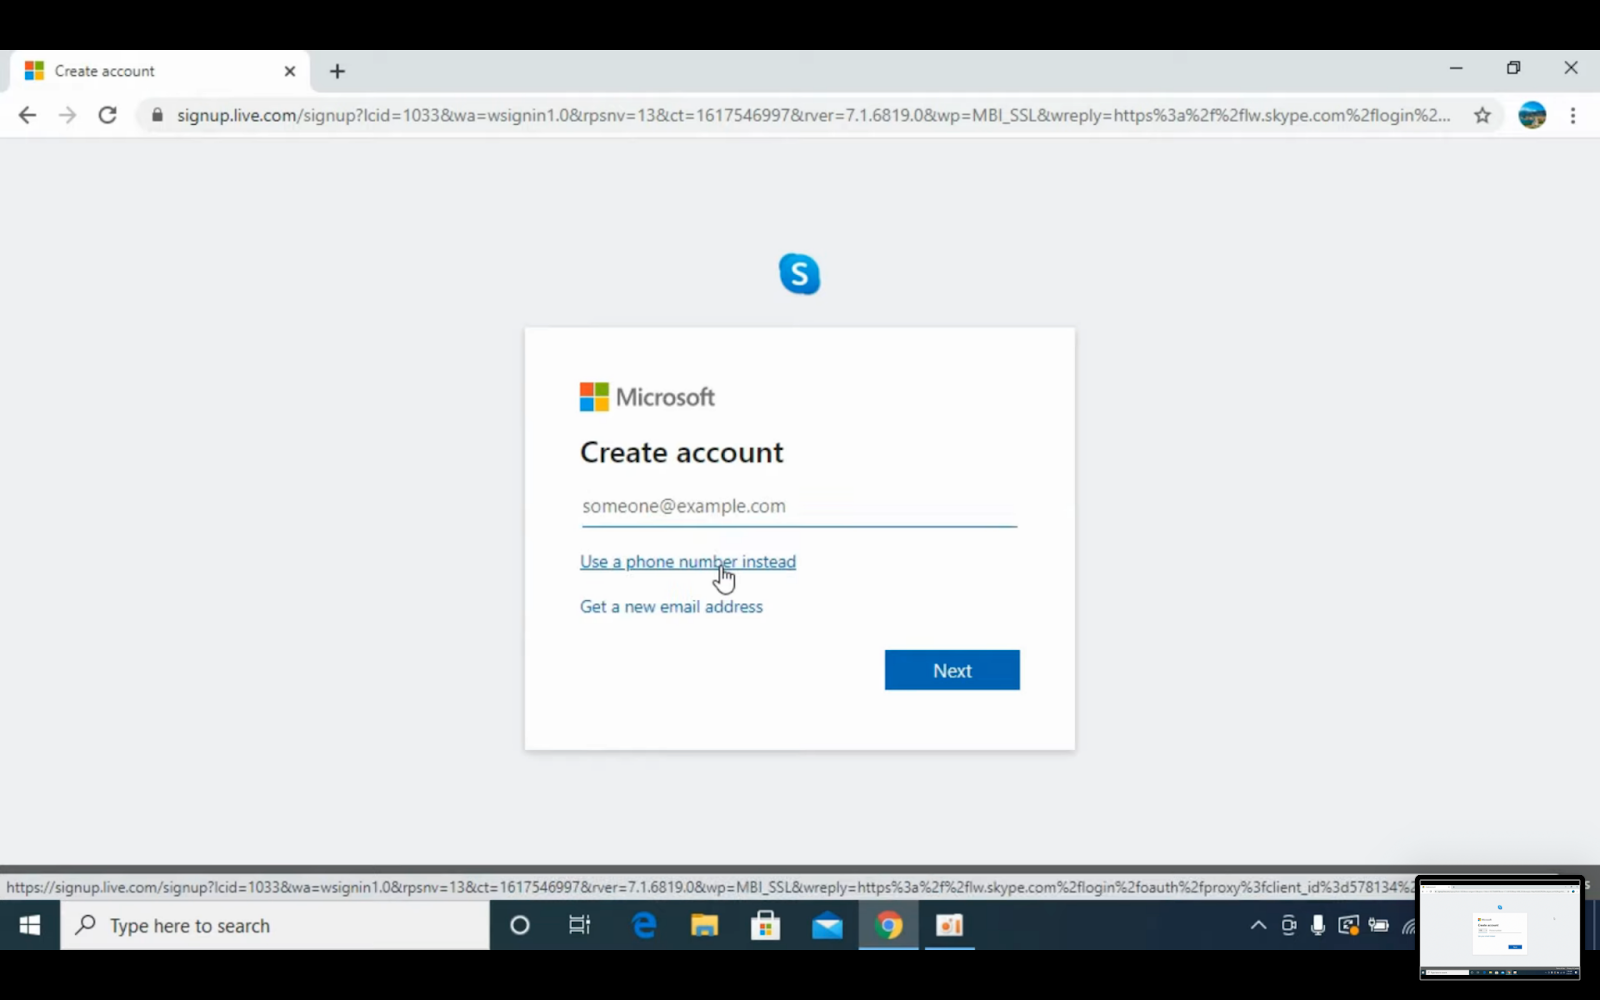
Task: Restore down the Chrome window
Action: (1513, 68)
